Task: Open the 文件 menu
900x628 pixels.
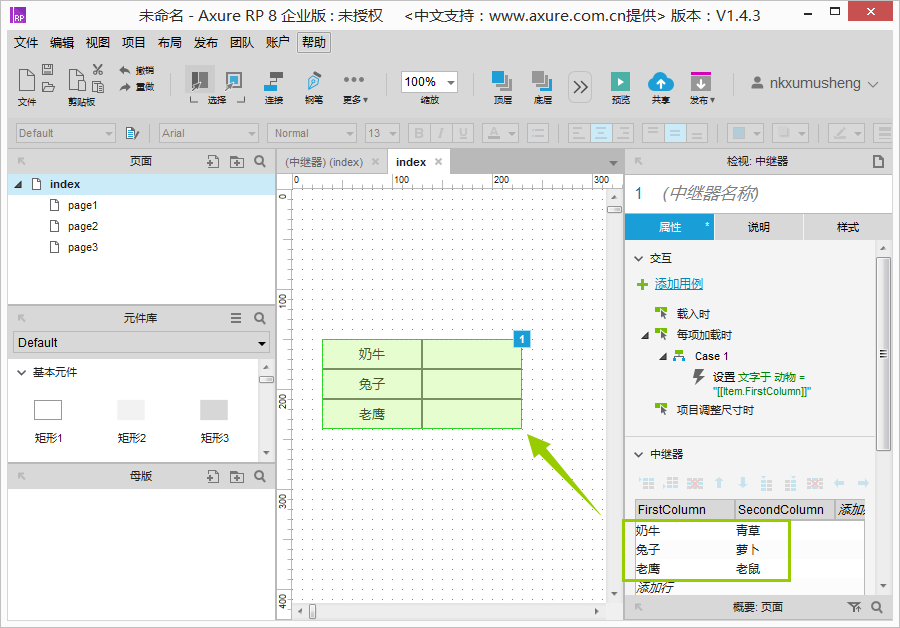Action: coord(26,42)
